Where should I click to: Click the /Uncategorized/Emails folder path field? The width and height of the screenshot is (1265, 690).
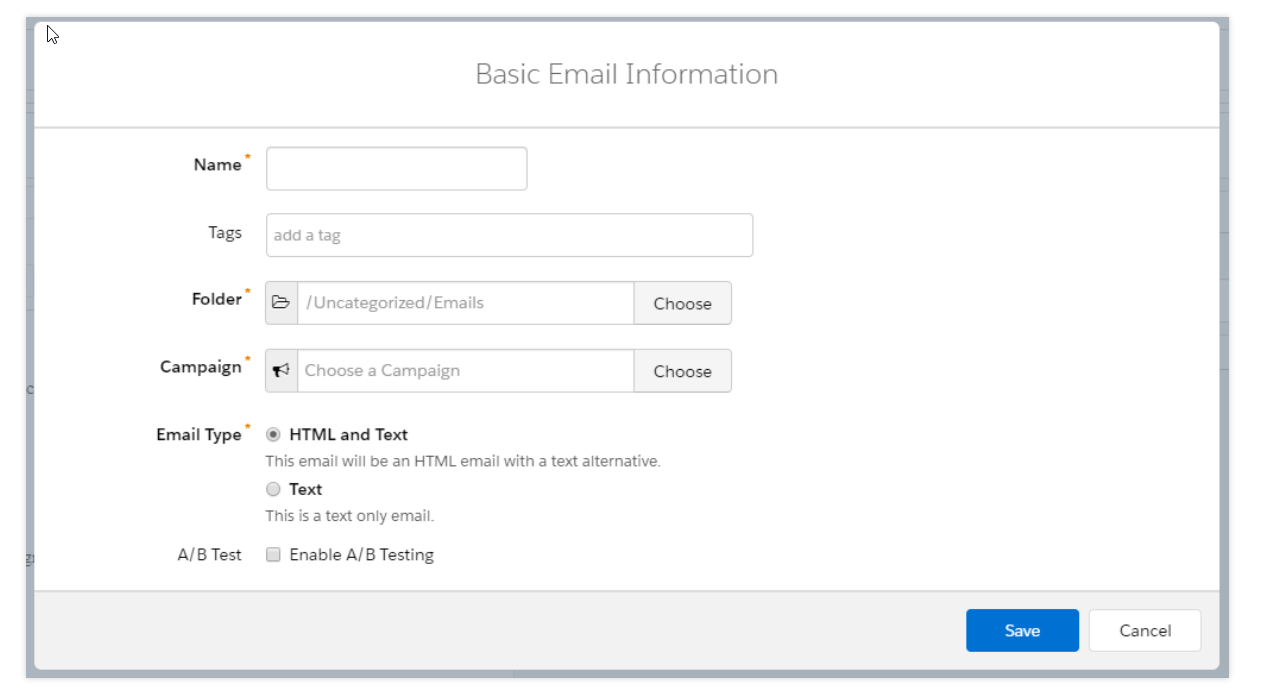click(x=465, y=303)
